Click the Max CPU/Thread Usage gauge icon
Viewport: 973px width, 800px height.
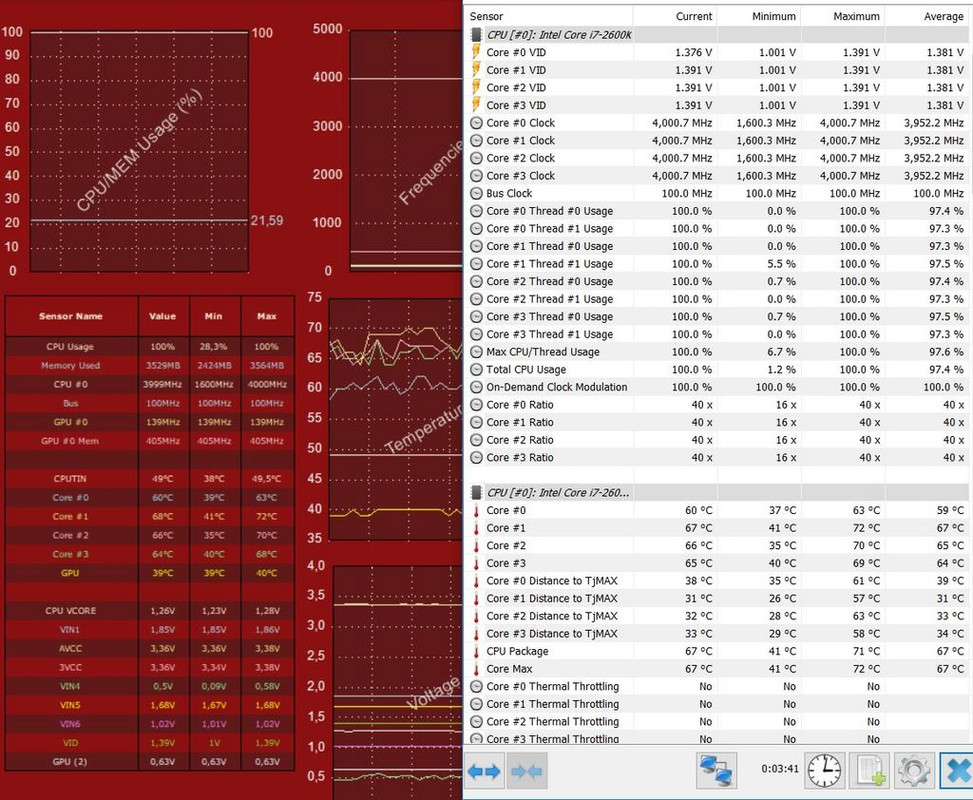(x=477, y=352)
